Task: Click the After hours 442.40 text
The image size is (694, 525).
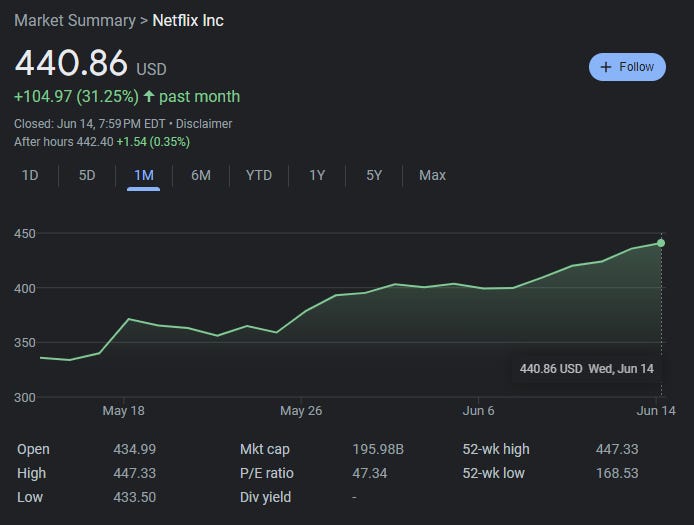Action: tap(64, 142)
